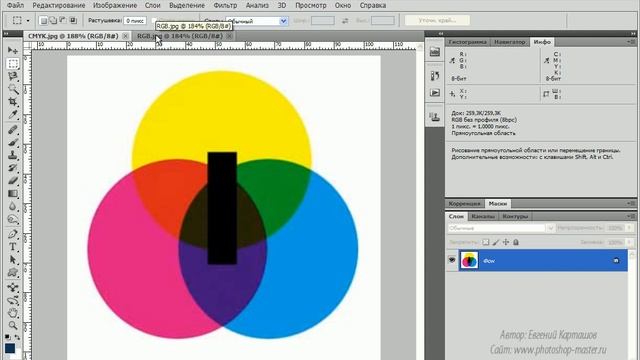
Task: Select the Quick Selection tool
Action: (x=13, y=89)
